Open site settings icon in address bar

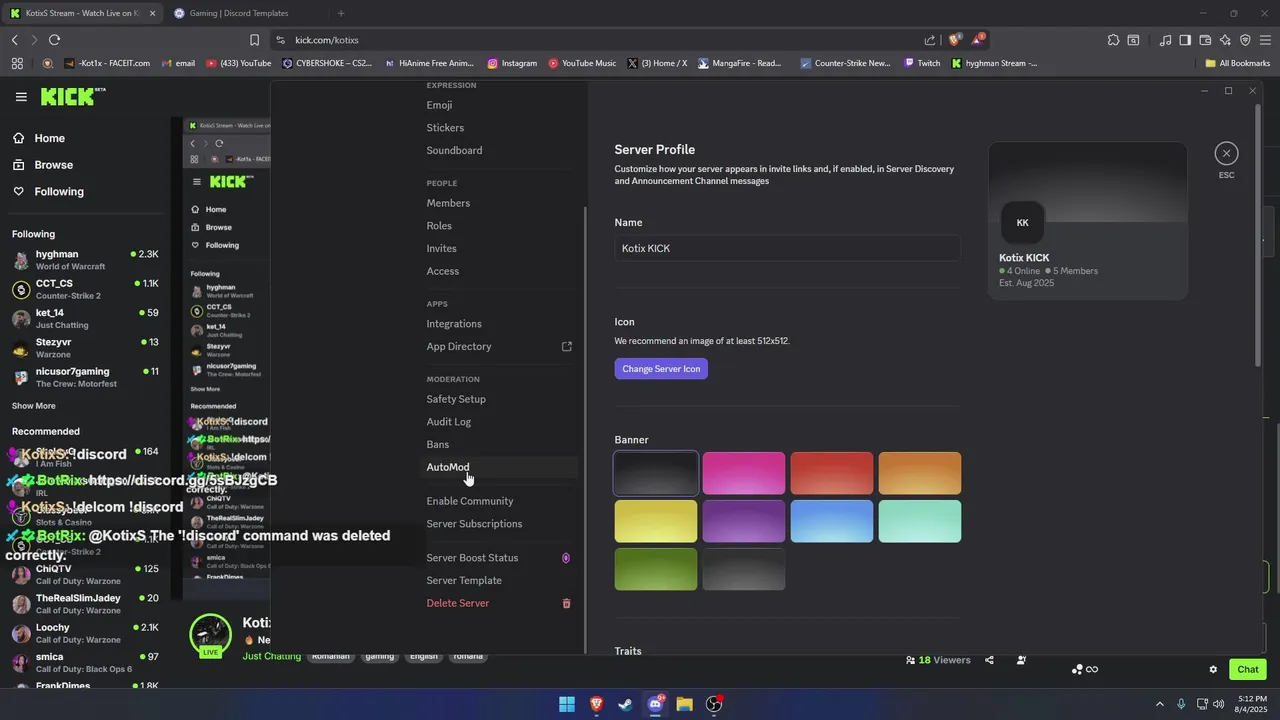280,40
